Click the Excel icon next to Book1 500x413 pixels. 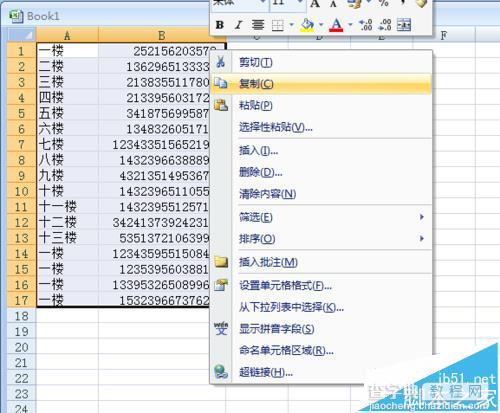point(16,16)
